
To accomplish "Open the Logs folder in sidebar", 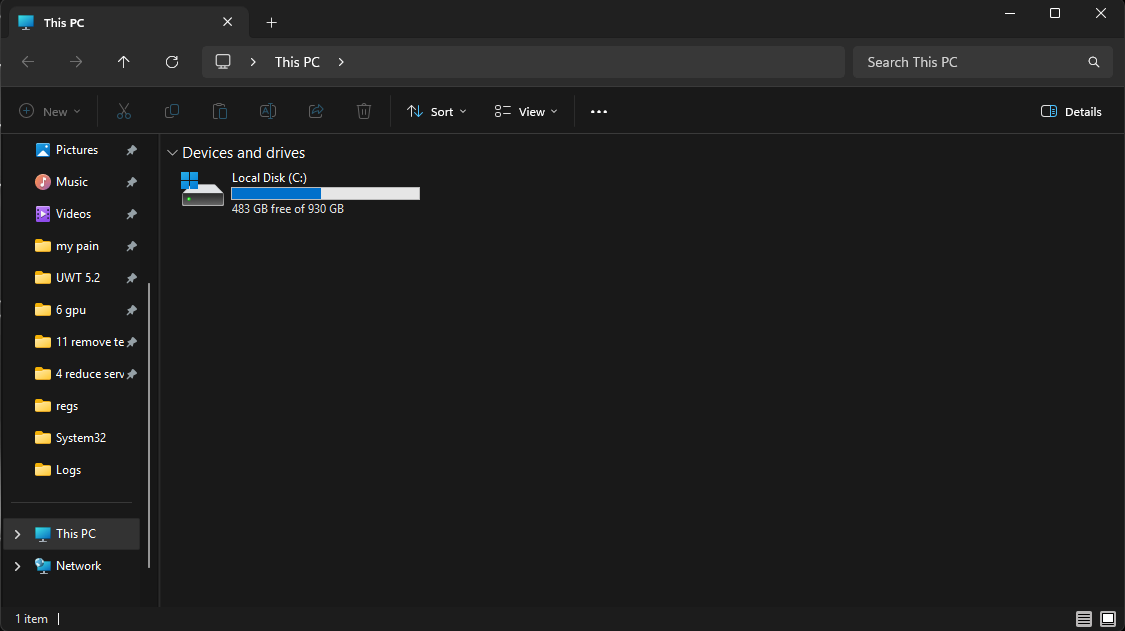I will [x=68, y=470].
